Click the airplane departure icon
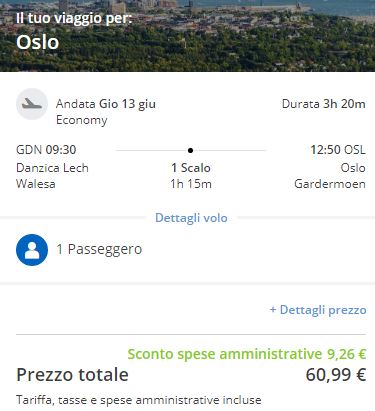This screenshot has width=375, height=411. tap(32, 104)
